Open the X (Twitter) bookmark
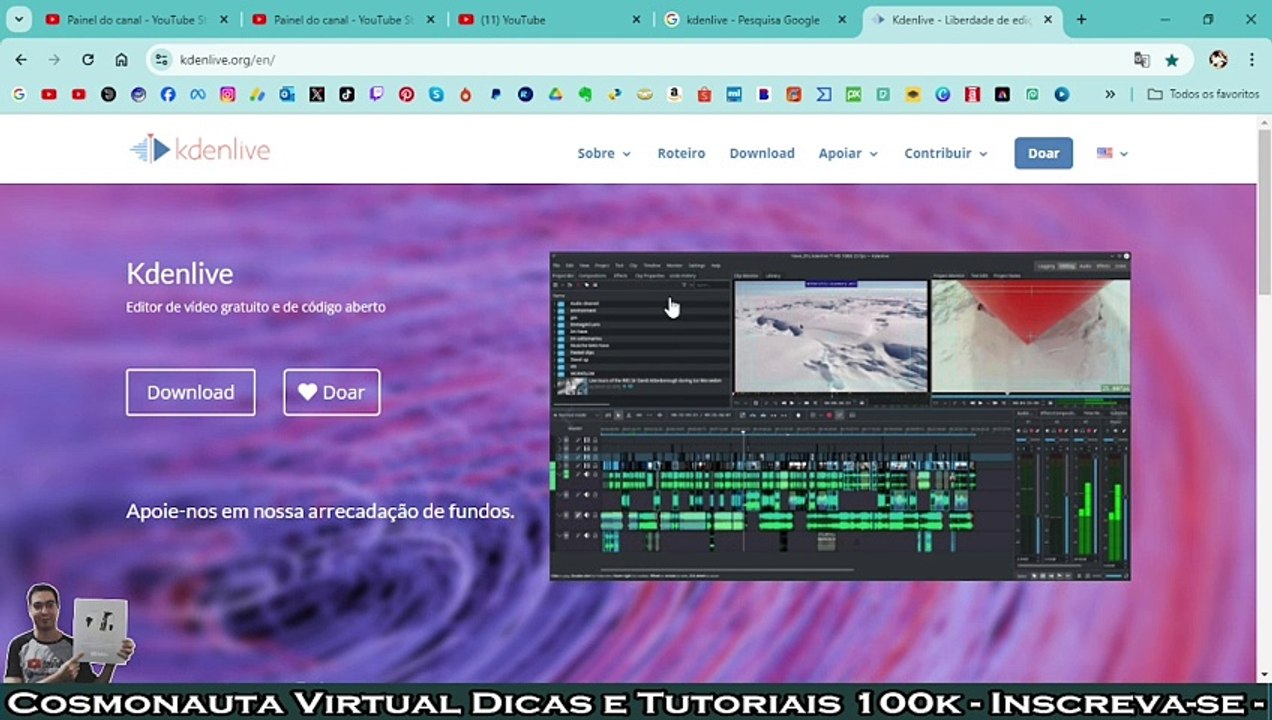1272x720 pixels. click(x=317, y=94)
